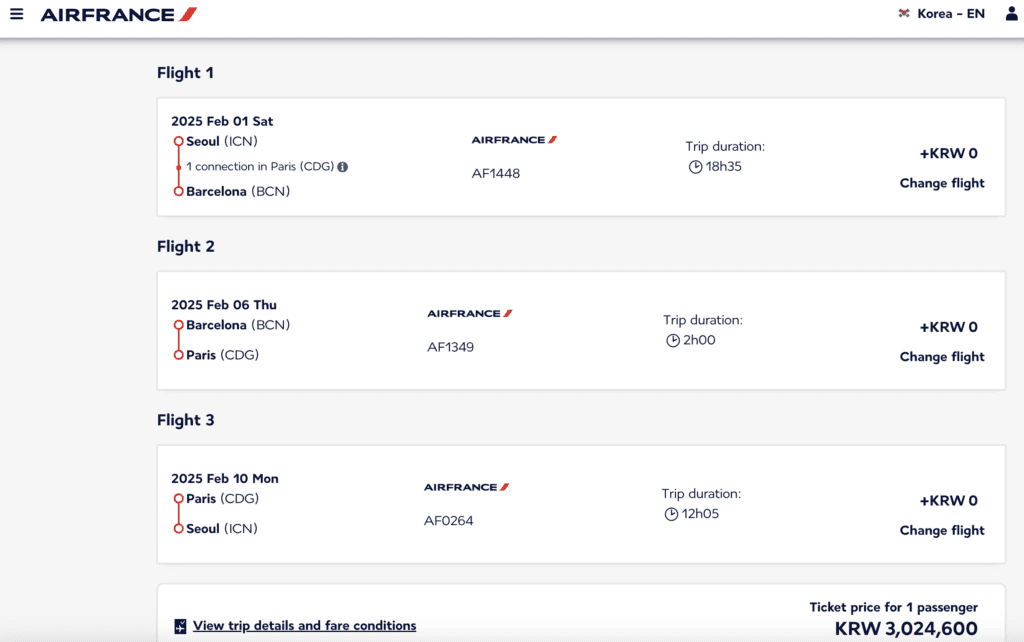
Task: Click the clock icon beside 12h05
Action: [671, 514]
